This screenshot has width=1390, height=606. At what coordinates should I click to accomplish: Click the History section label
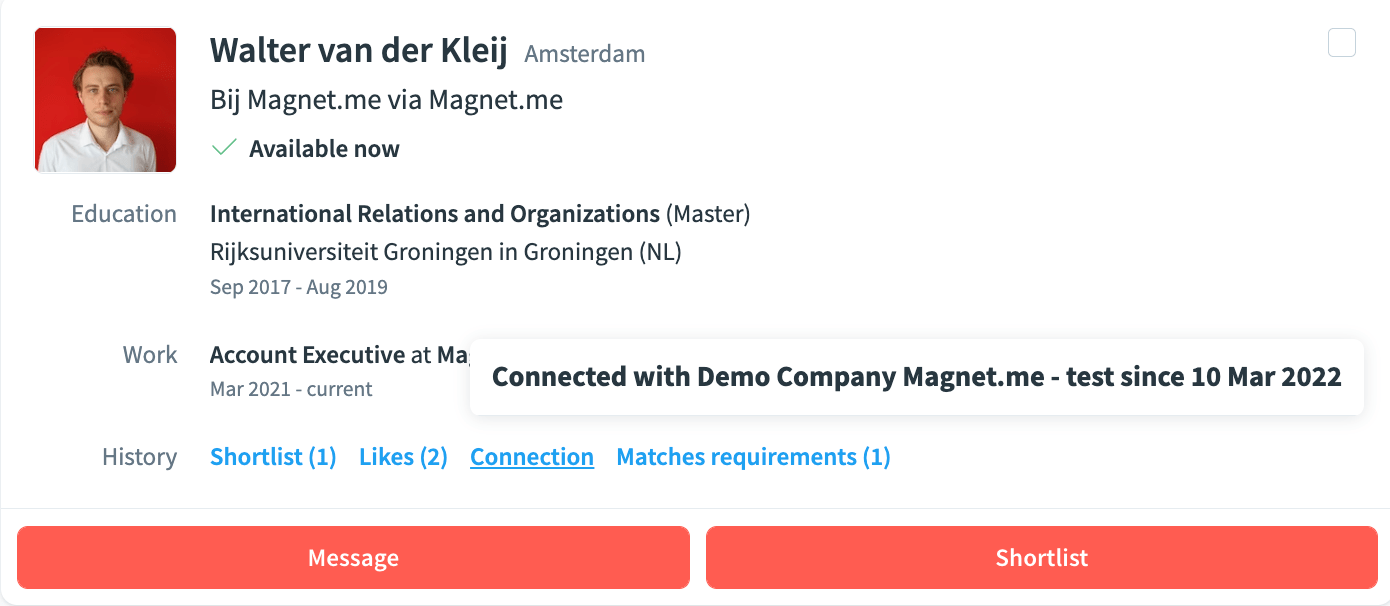139,457
